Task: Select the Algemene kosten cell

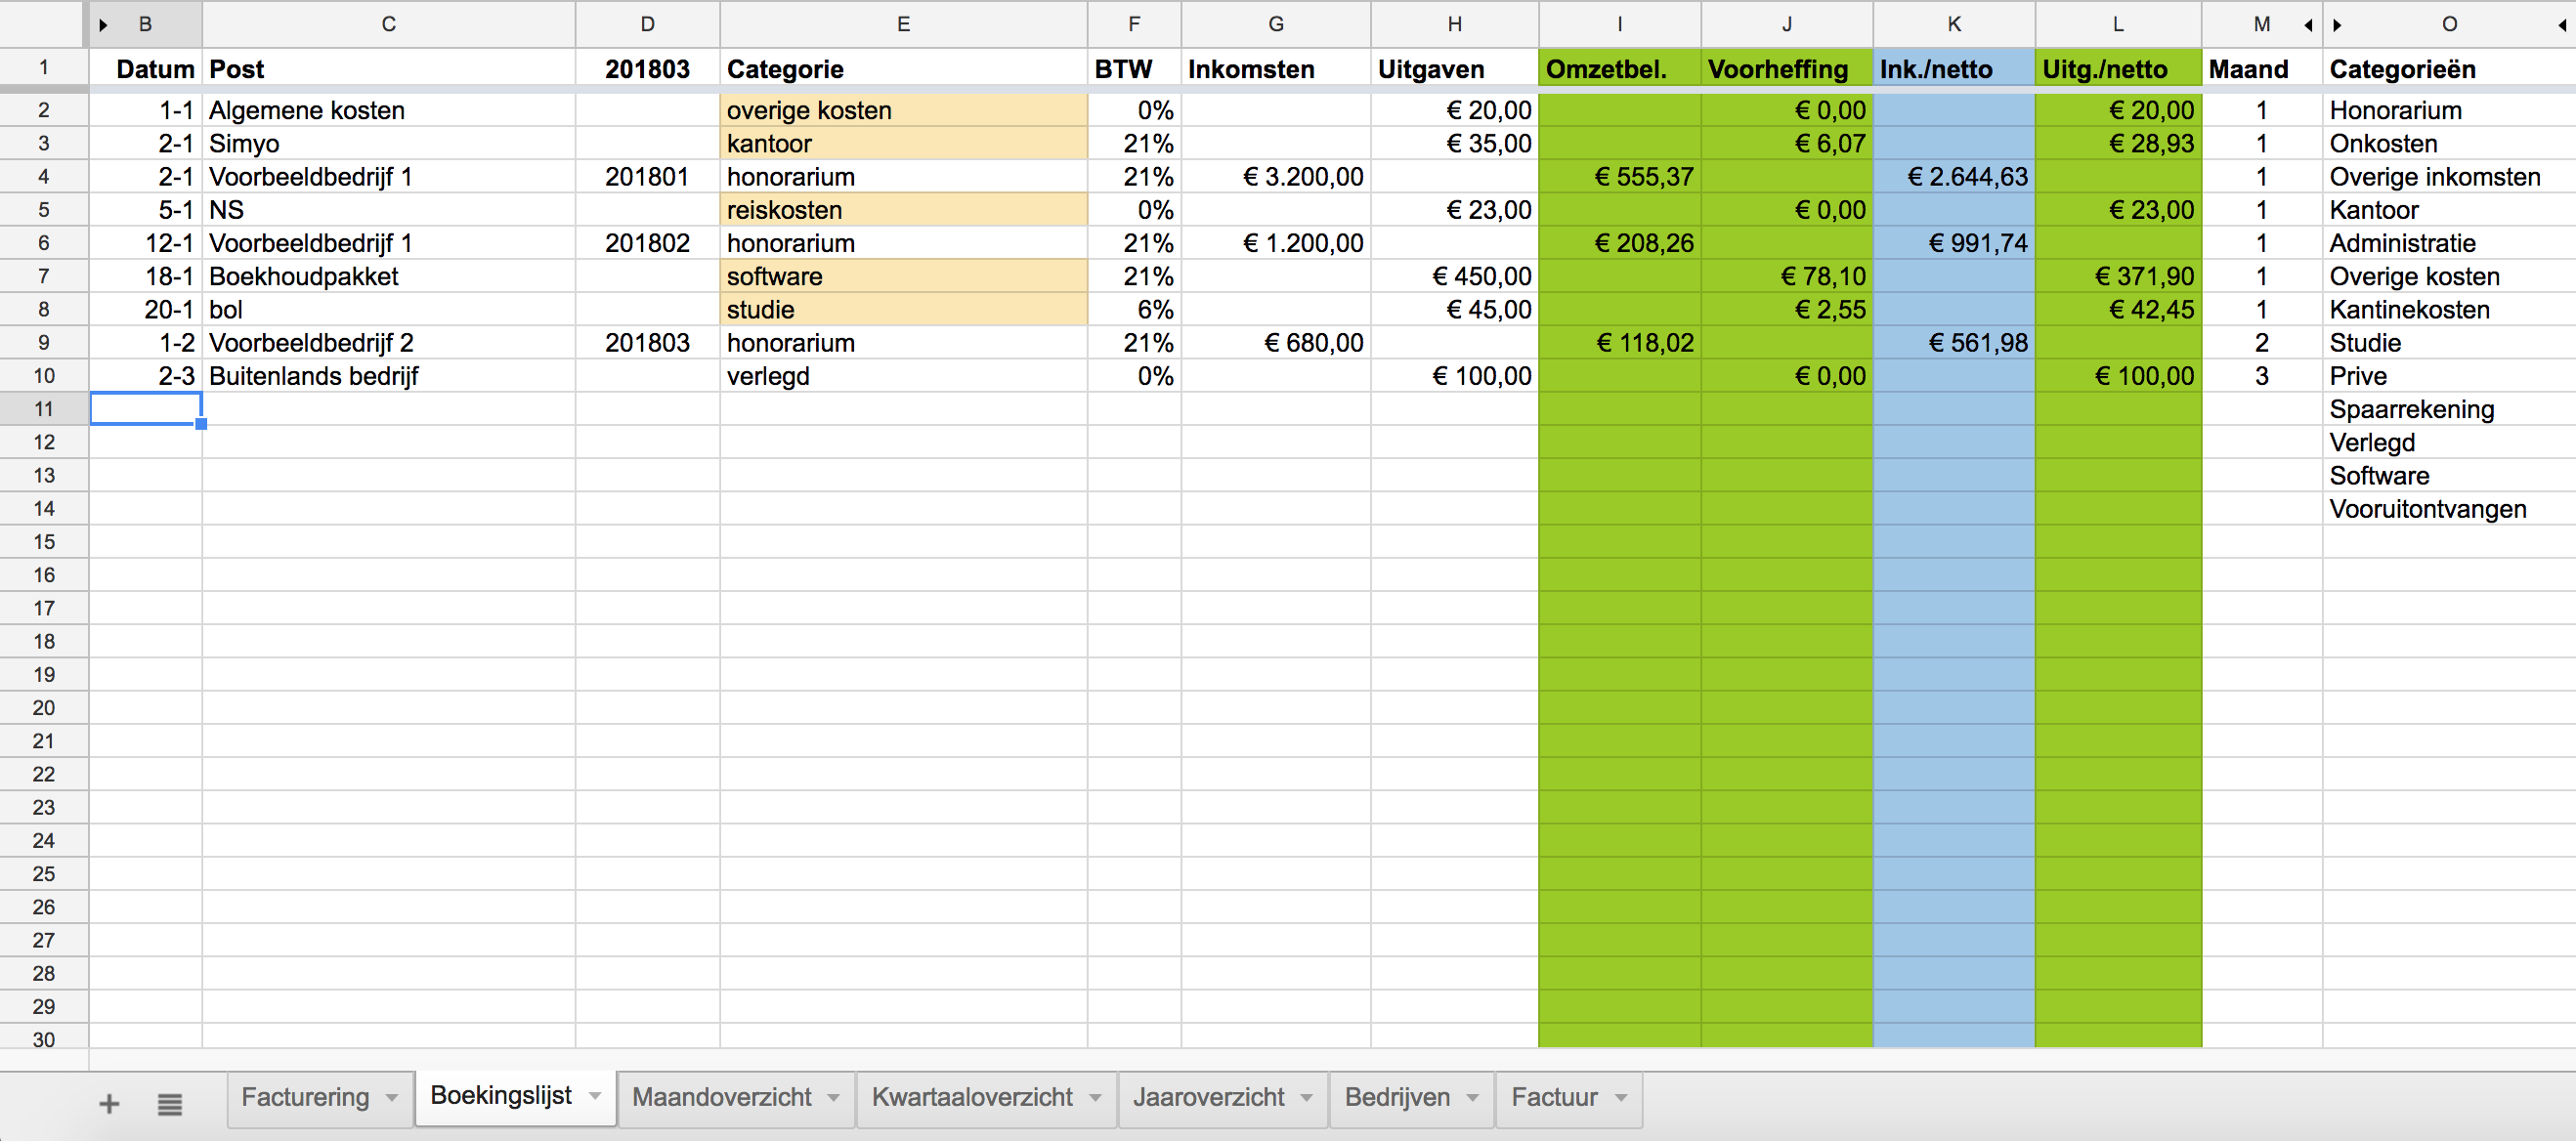Action: [389, 110]
